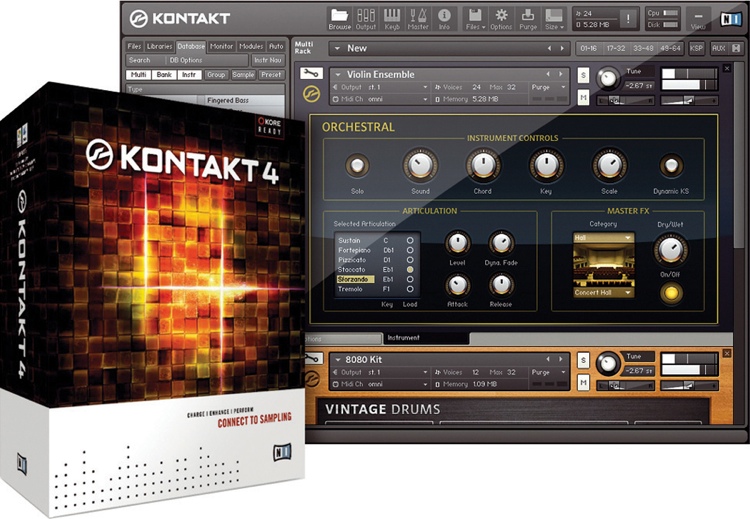The height and width of the screenshot is (519, 750).
Task: Open the Hall category dropdown
Action: coord(603,238)
